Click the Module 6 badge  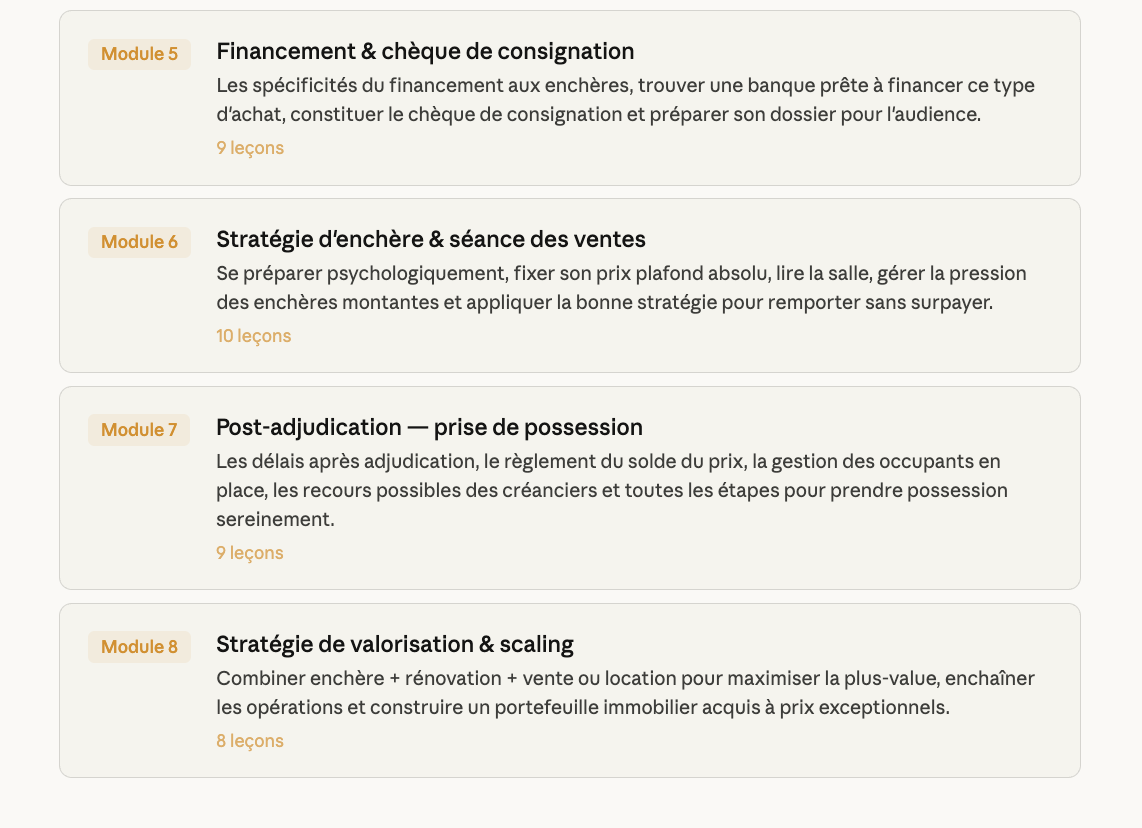pos(139,242)
